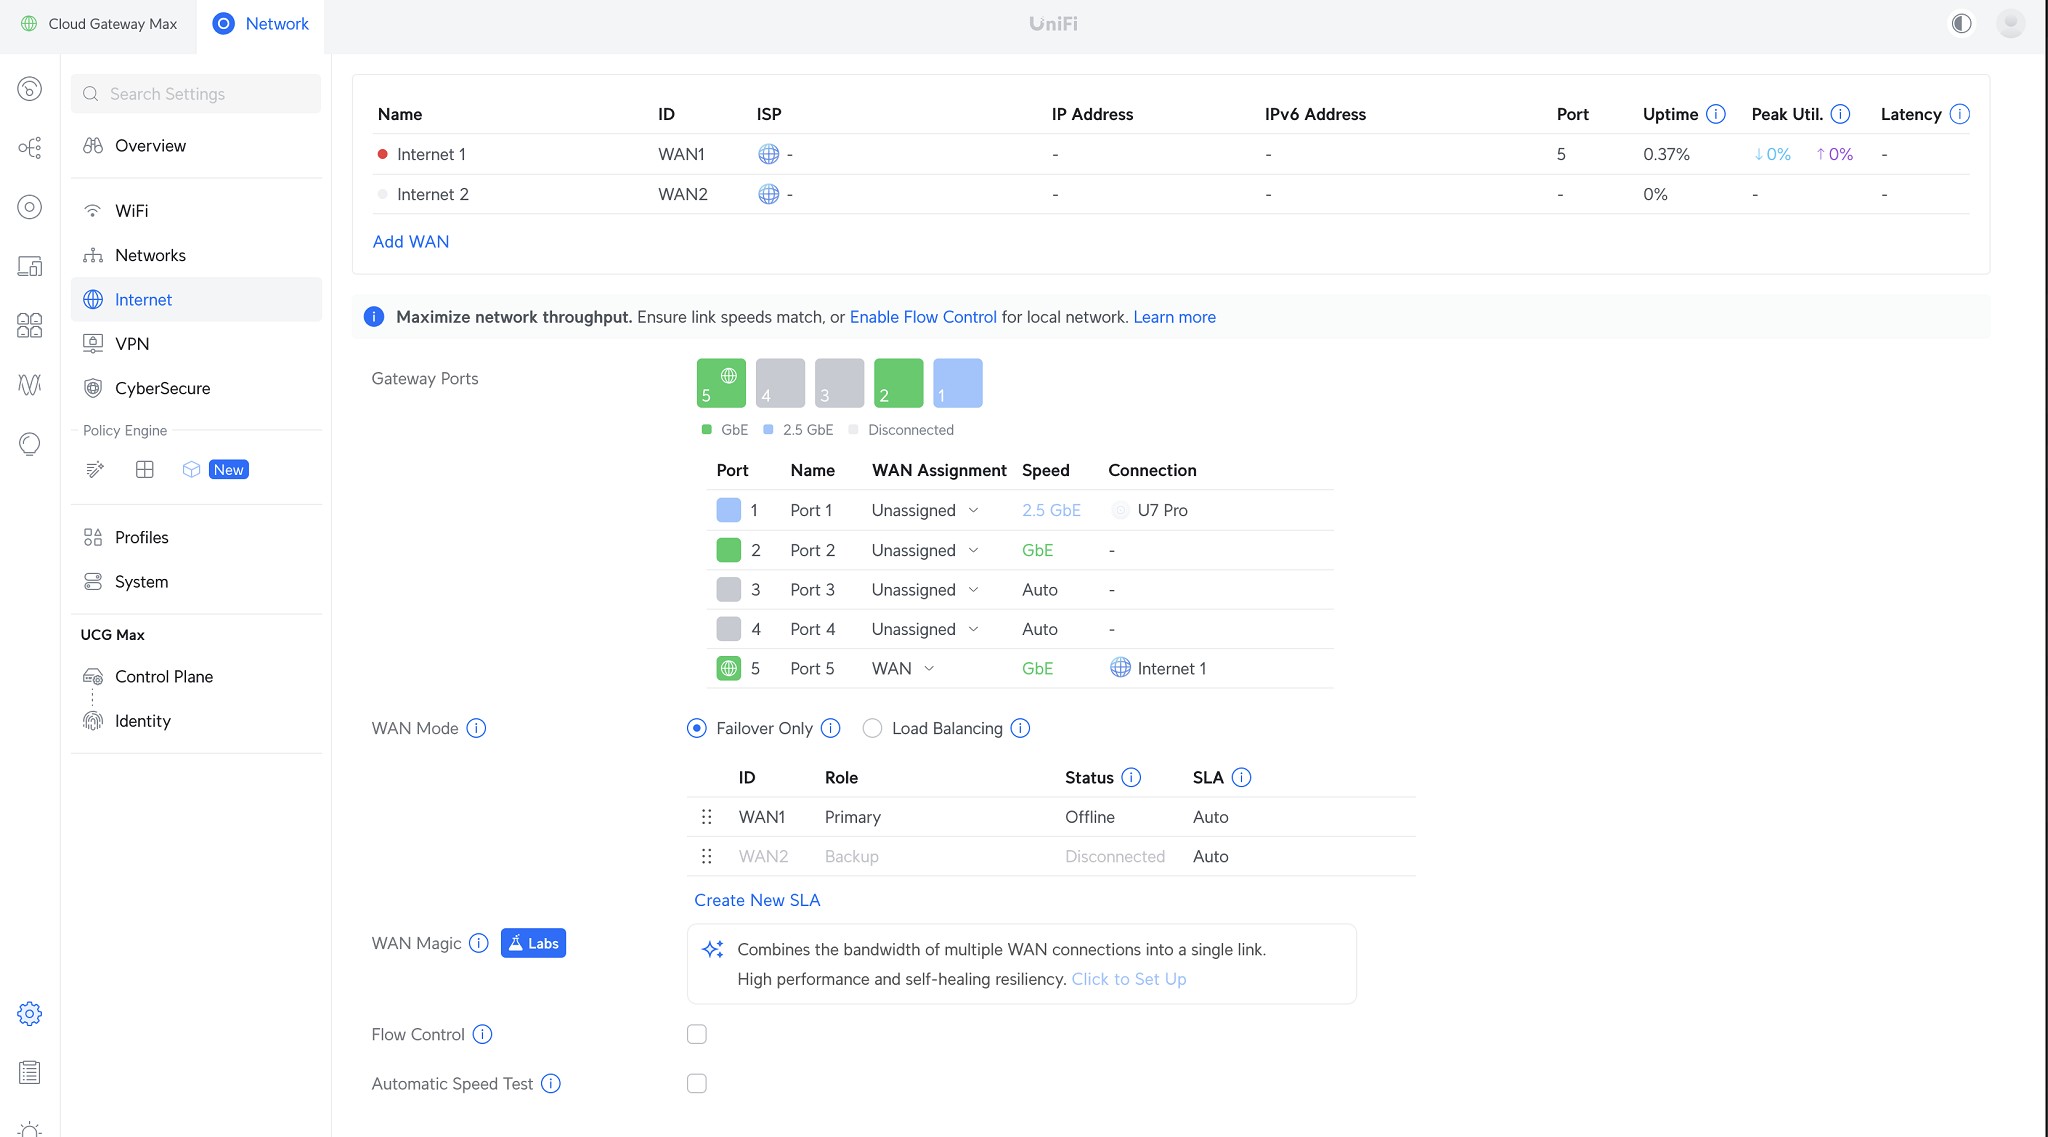Expand Port 3 Unassigned dropdown

[925, 590]
